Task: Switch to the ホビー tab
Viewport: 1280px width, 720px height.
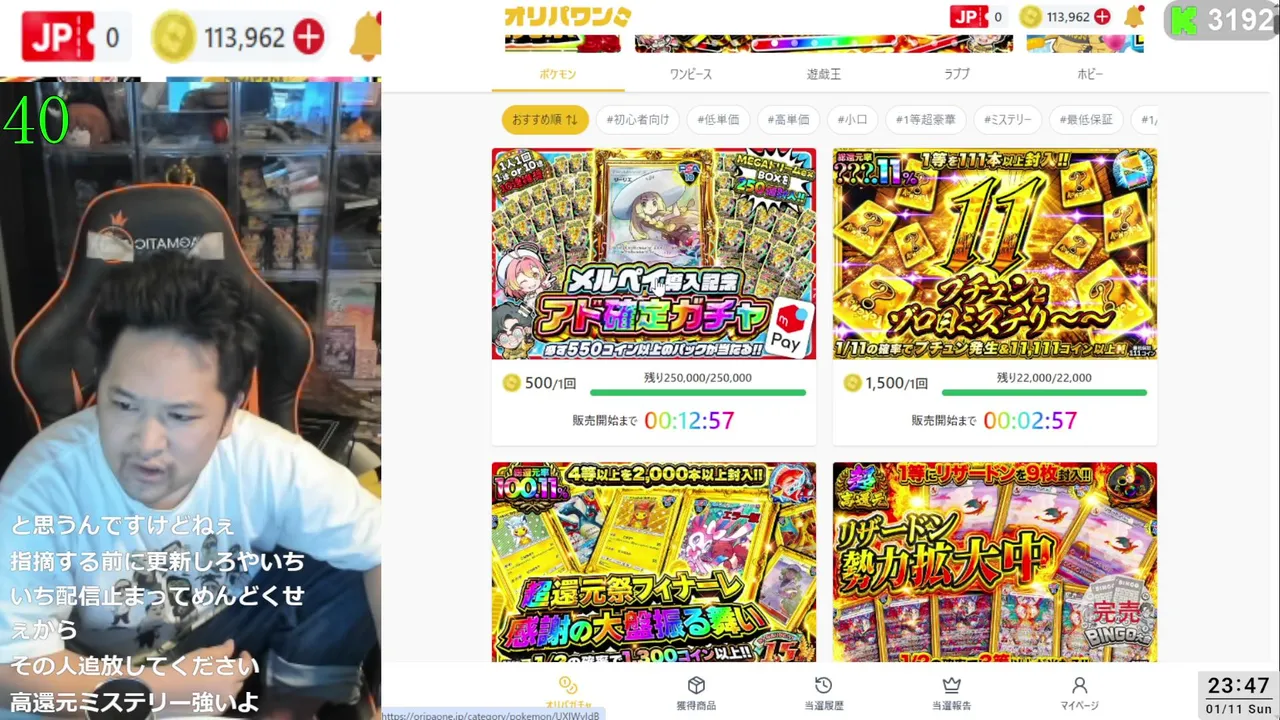Action: [x=1090, y=74]
